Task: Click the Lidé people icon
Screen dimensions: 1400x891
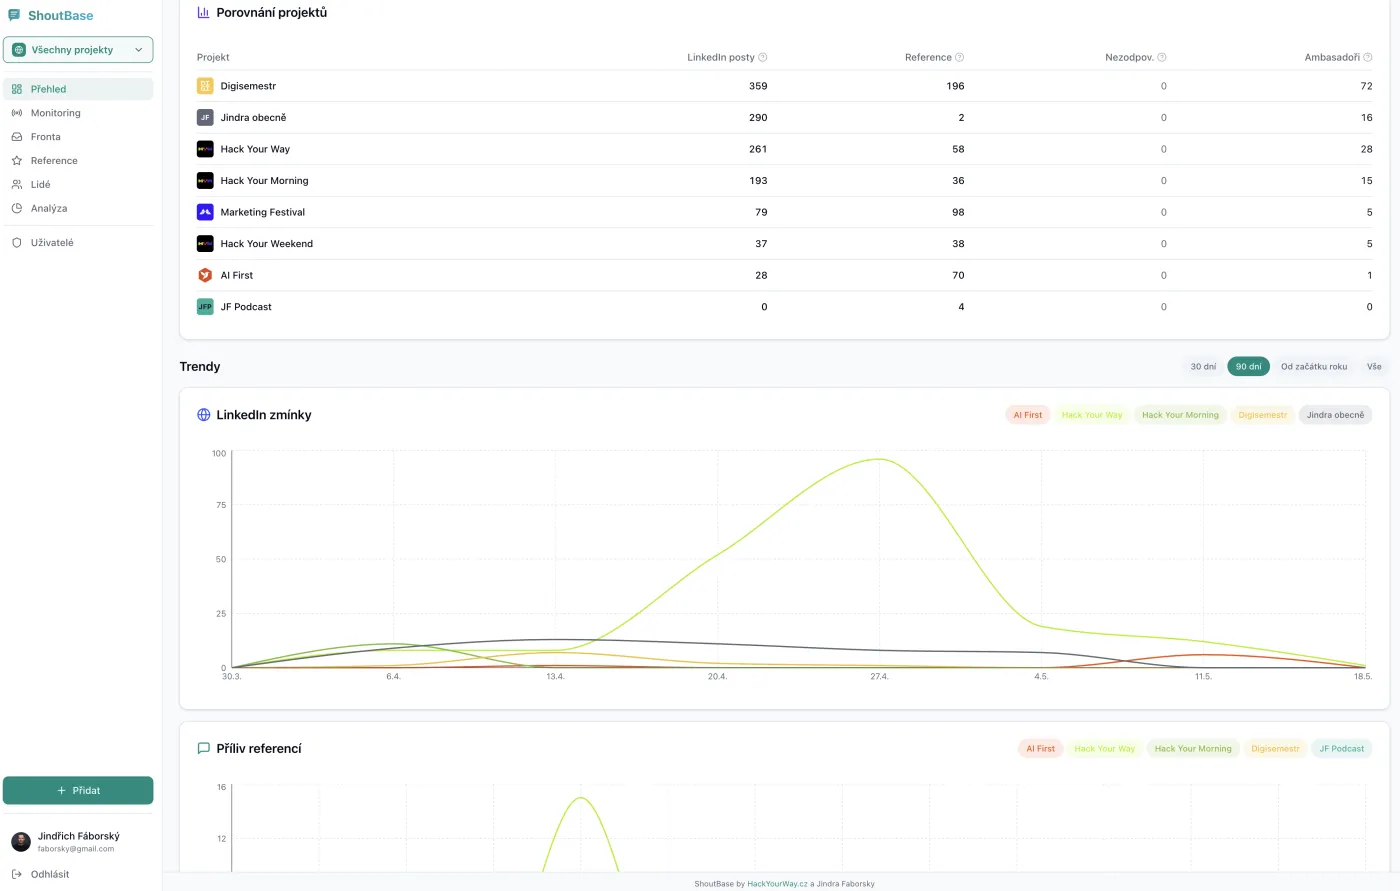Action: [x=17, y=185]
